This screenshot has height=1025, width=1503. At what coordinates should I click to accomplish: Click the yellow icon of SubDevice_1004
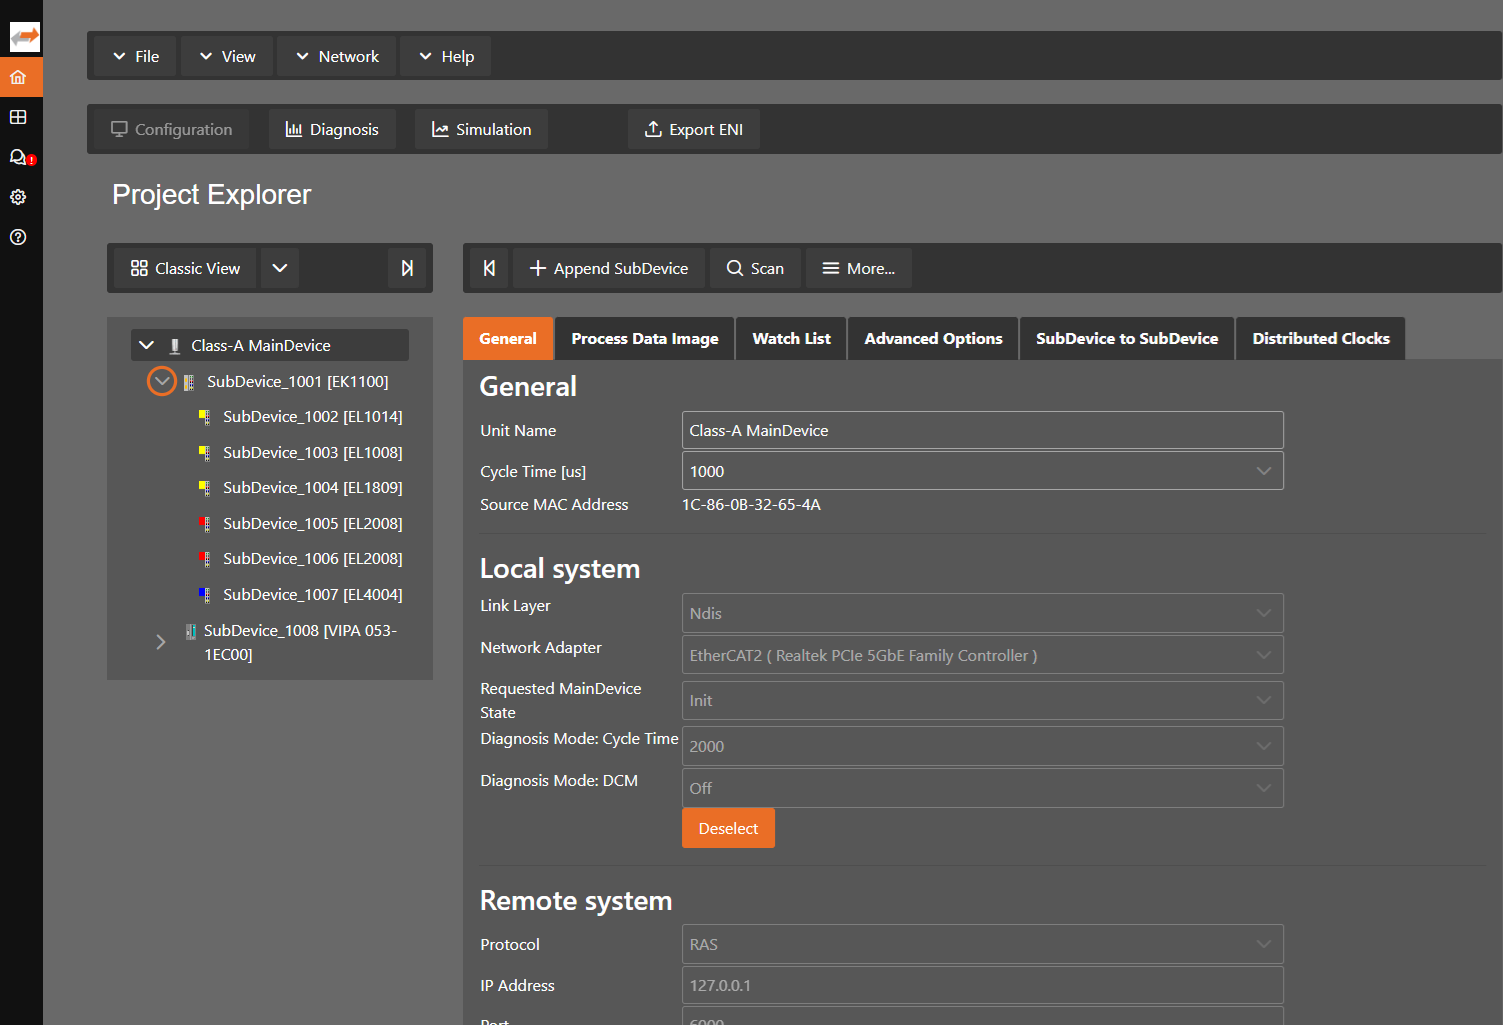204,488
